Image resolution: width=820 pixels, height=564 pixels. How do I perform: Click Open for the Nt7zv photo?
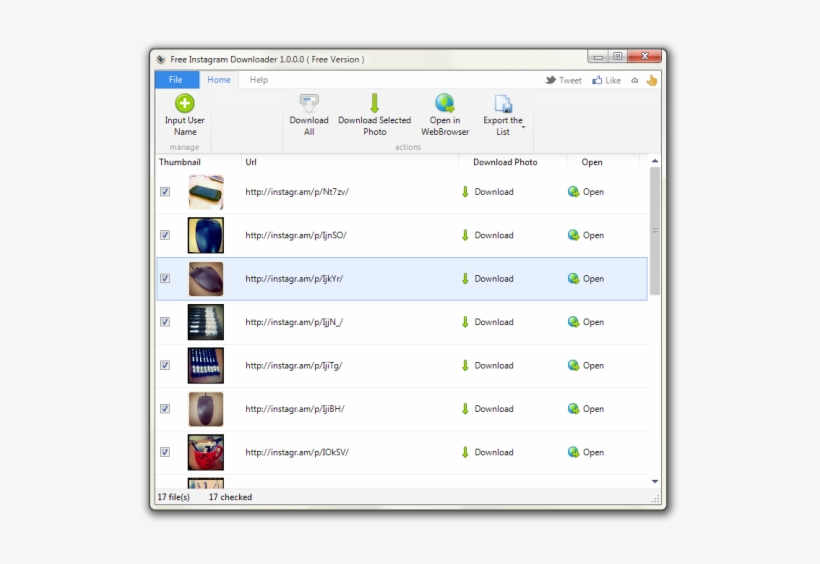(586, 192)
